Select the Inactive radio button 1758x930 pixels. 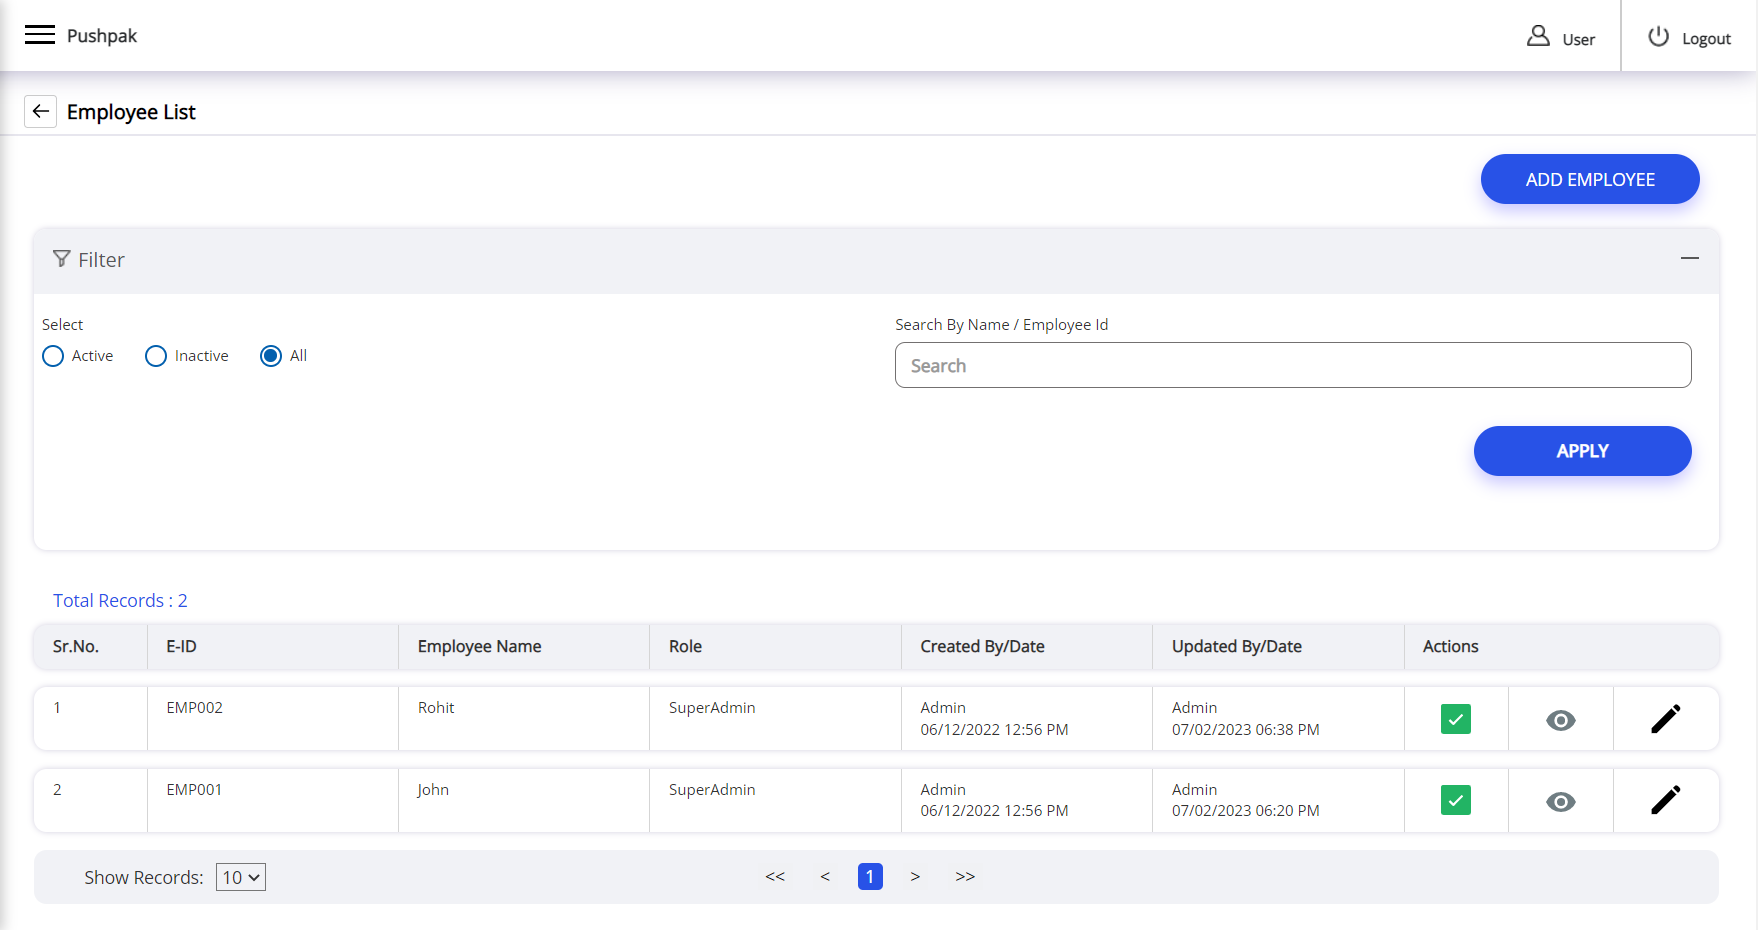click(156, 356)
